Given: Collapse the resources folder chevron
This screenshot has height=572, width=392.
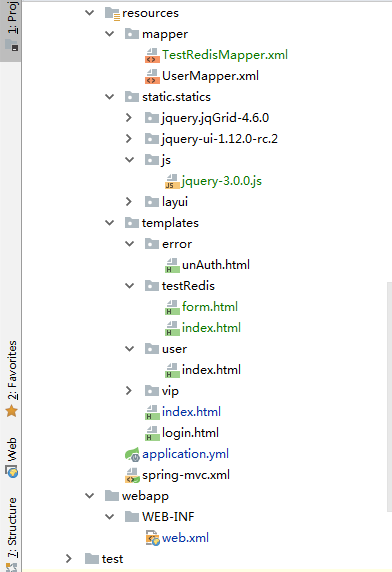Looking at the screenshot, I should (89, 13).
